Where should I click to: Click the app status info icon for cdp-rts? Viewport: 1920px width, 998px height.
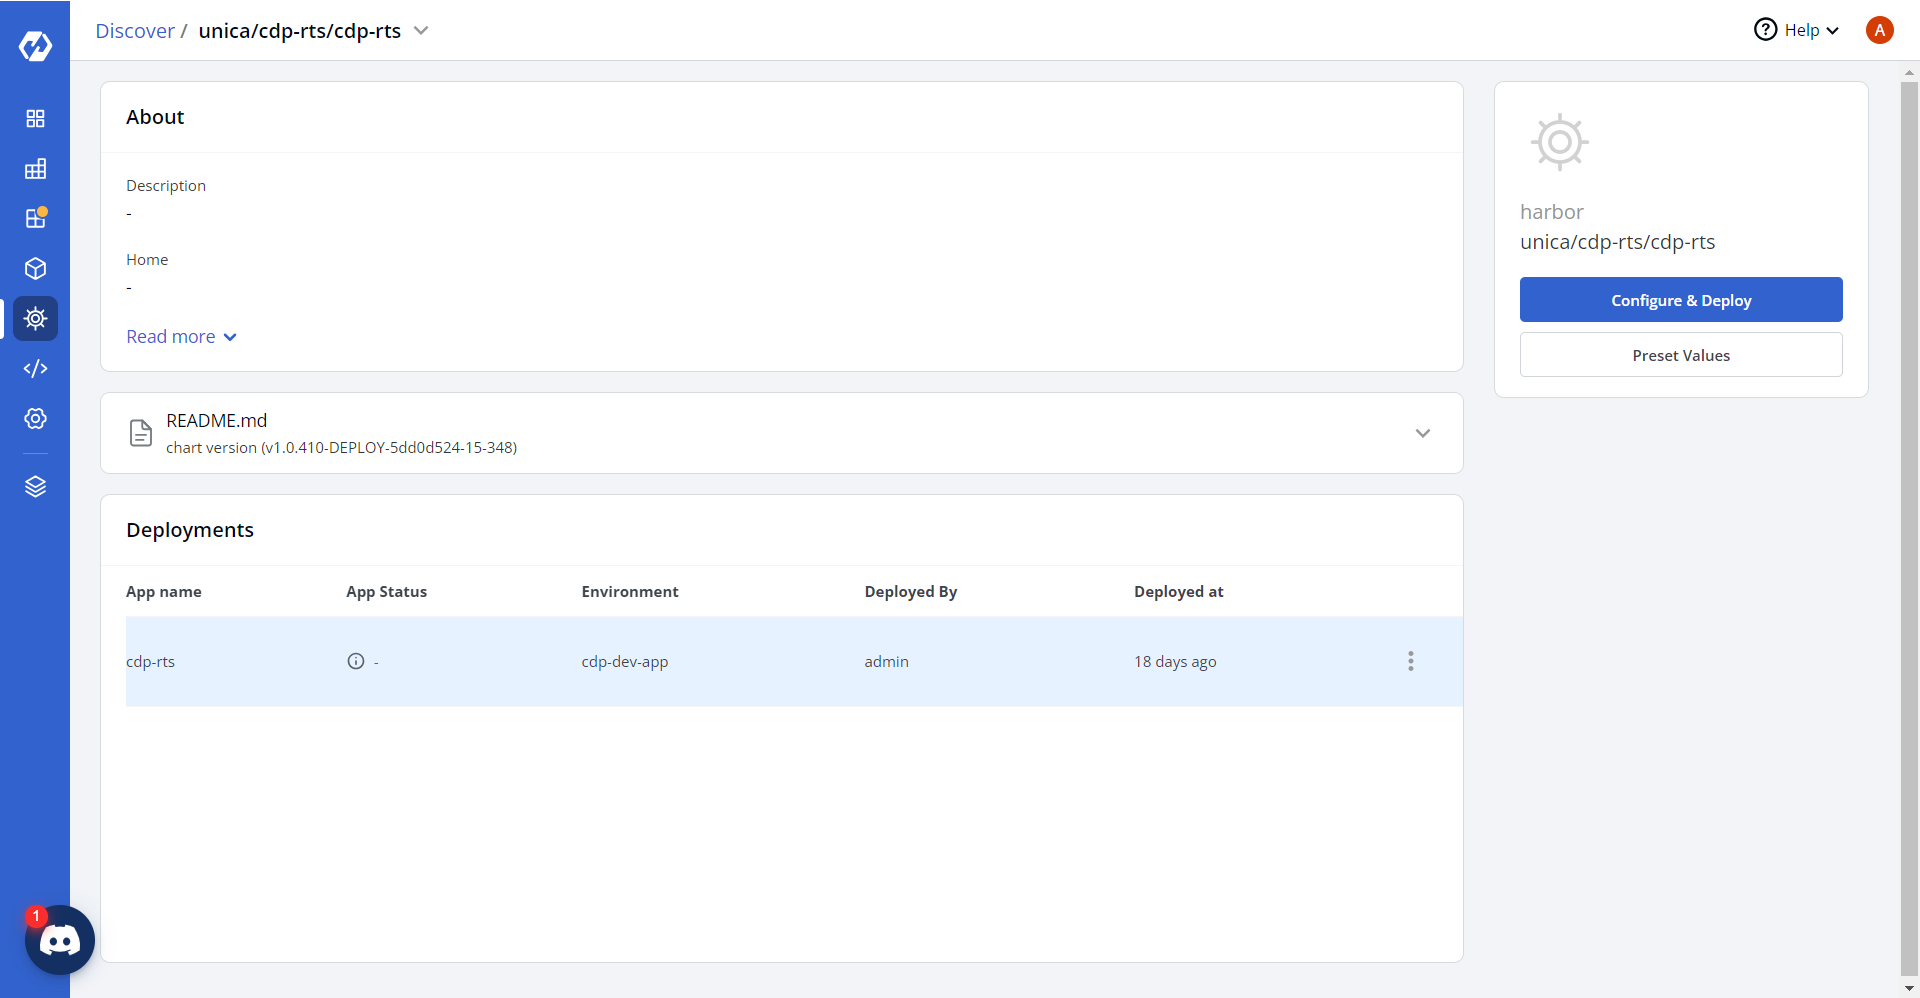point(356,661)
